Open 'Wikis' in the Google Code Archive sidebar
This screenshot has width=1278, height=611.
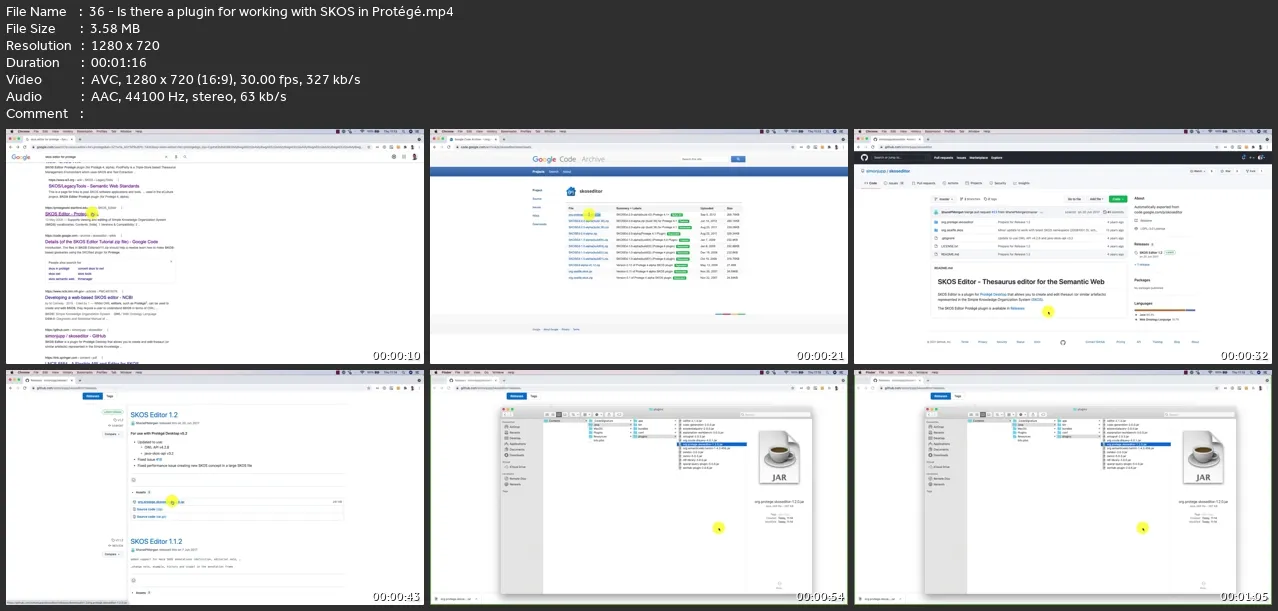click(536, 215)
